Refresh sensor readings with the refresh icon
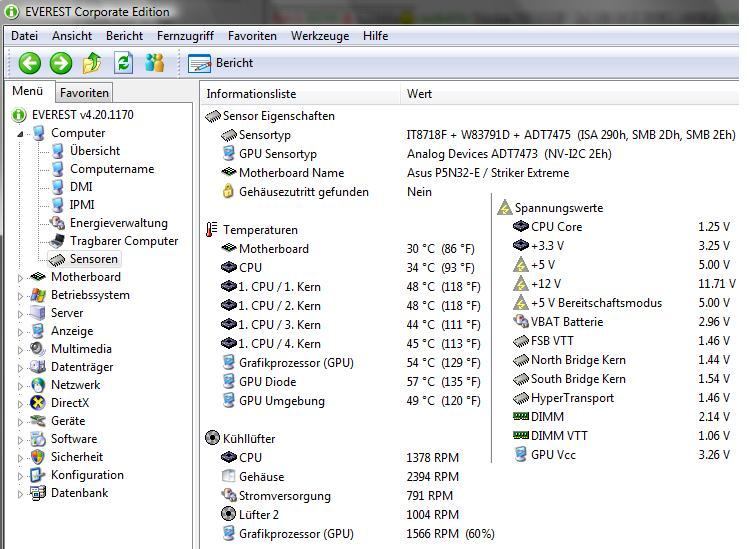This screenshot has width=749, height=549. click(x=123, y=63)
